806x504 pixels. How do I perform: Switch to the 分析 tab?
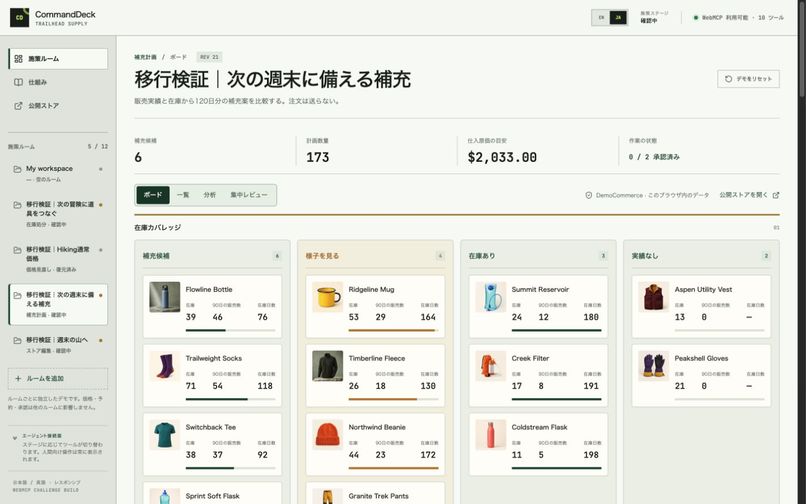[210, 195]
